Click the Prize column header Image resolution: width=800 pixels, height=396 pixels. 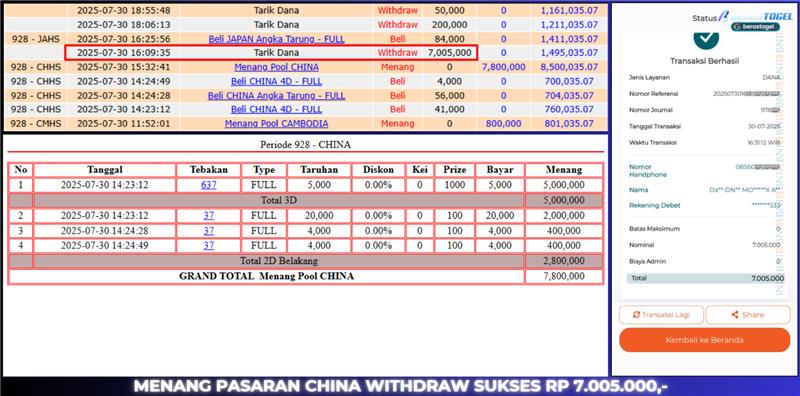(454, 170)
